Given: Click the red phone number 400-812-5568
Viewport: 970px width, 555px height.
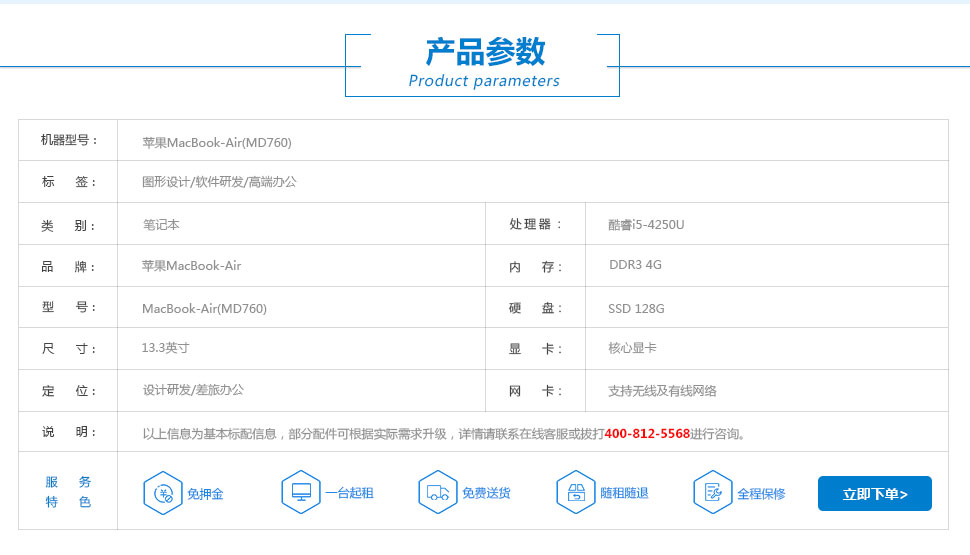Looking at the screenshot, I should pos(647,434).
